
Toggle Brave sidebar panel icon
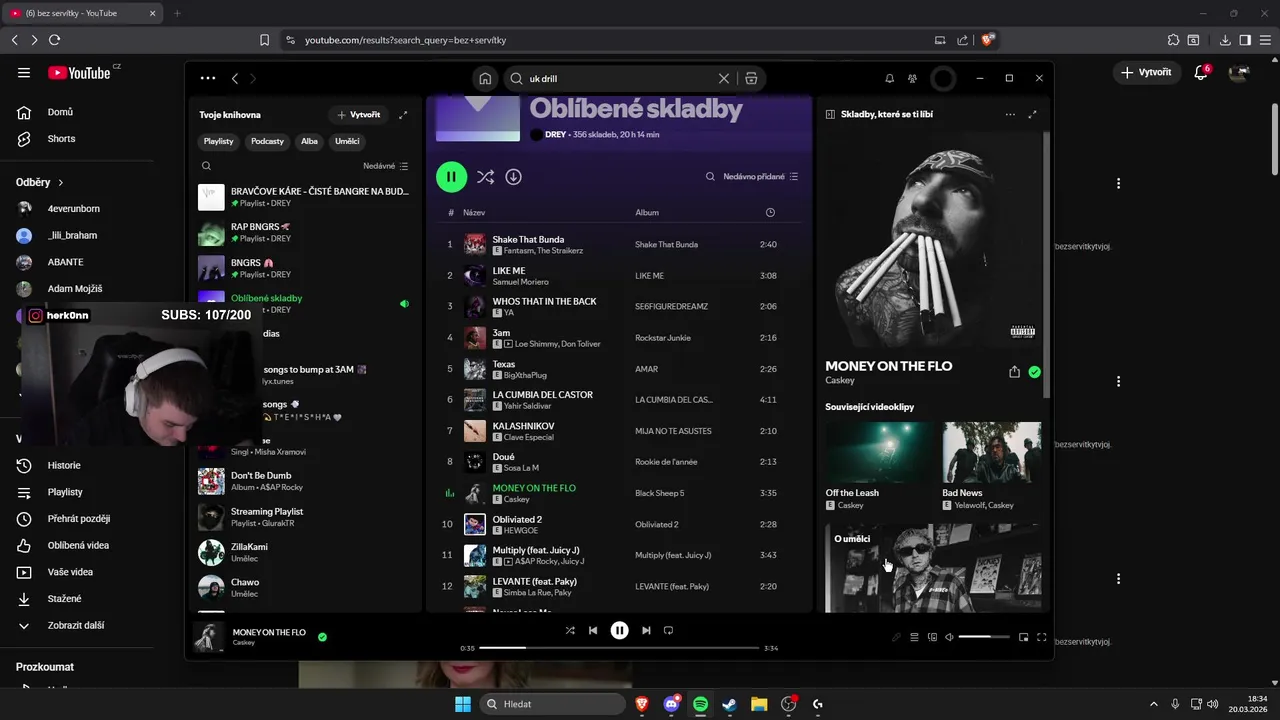(1245, 40)
